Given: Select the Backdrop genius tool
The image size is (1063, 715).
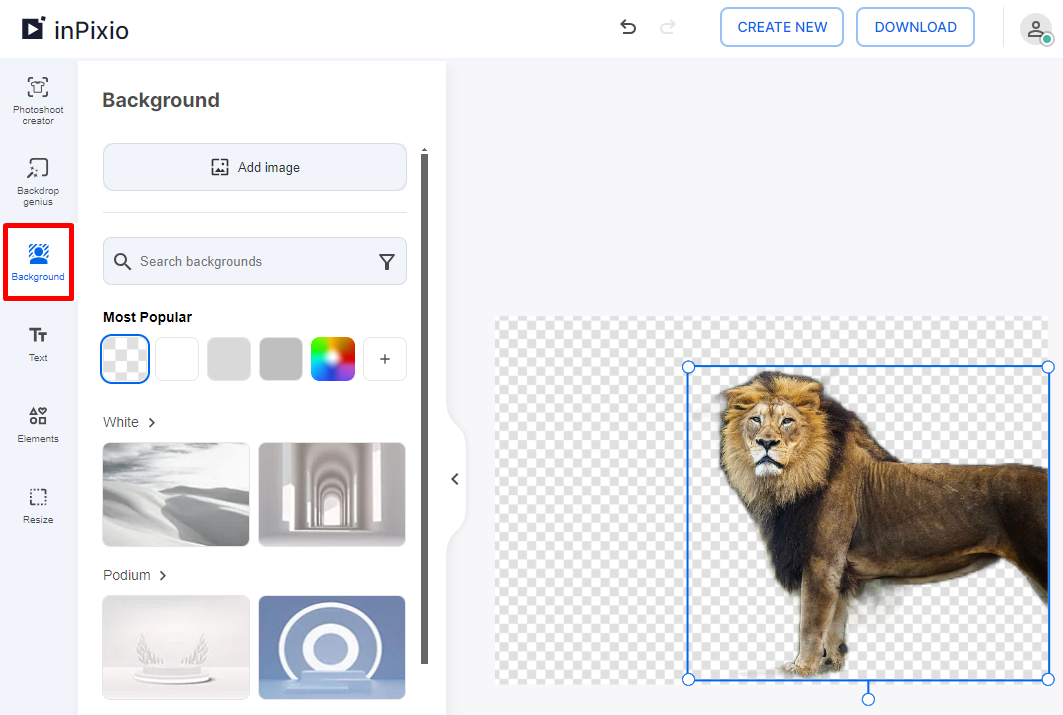Looking at the screenshot, I should 38,180.
